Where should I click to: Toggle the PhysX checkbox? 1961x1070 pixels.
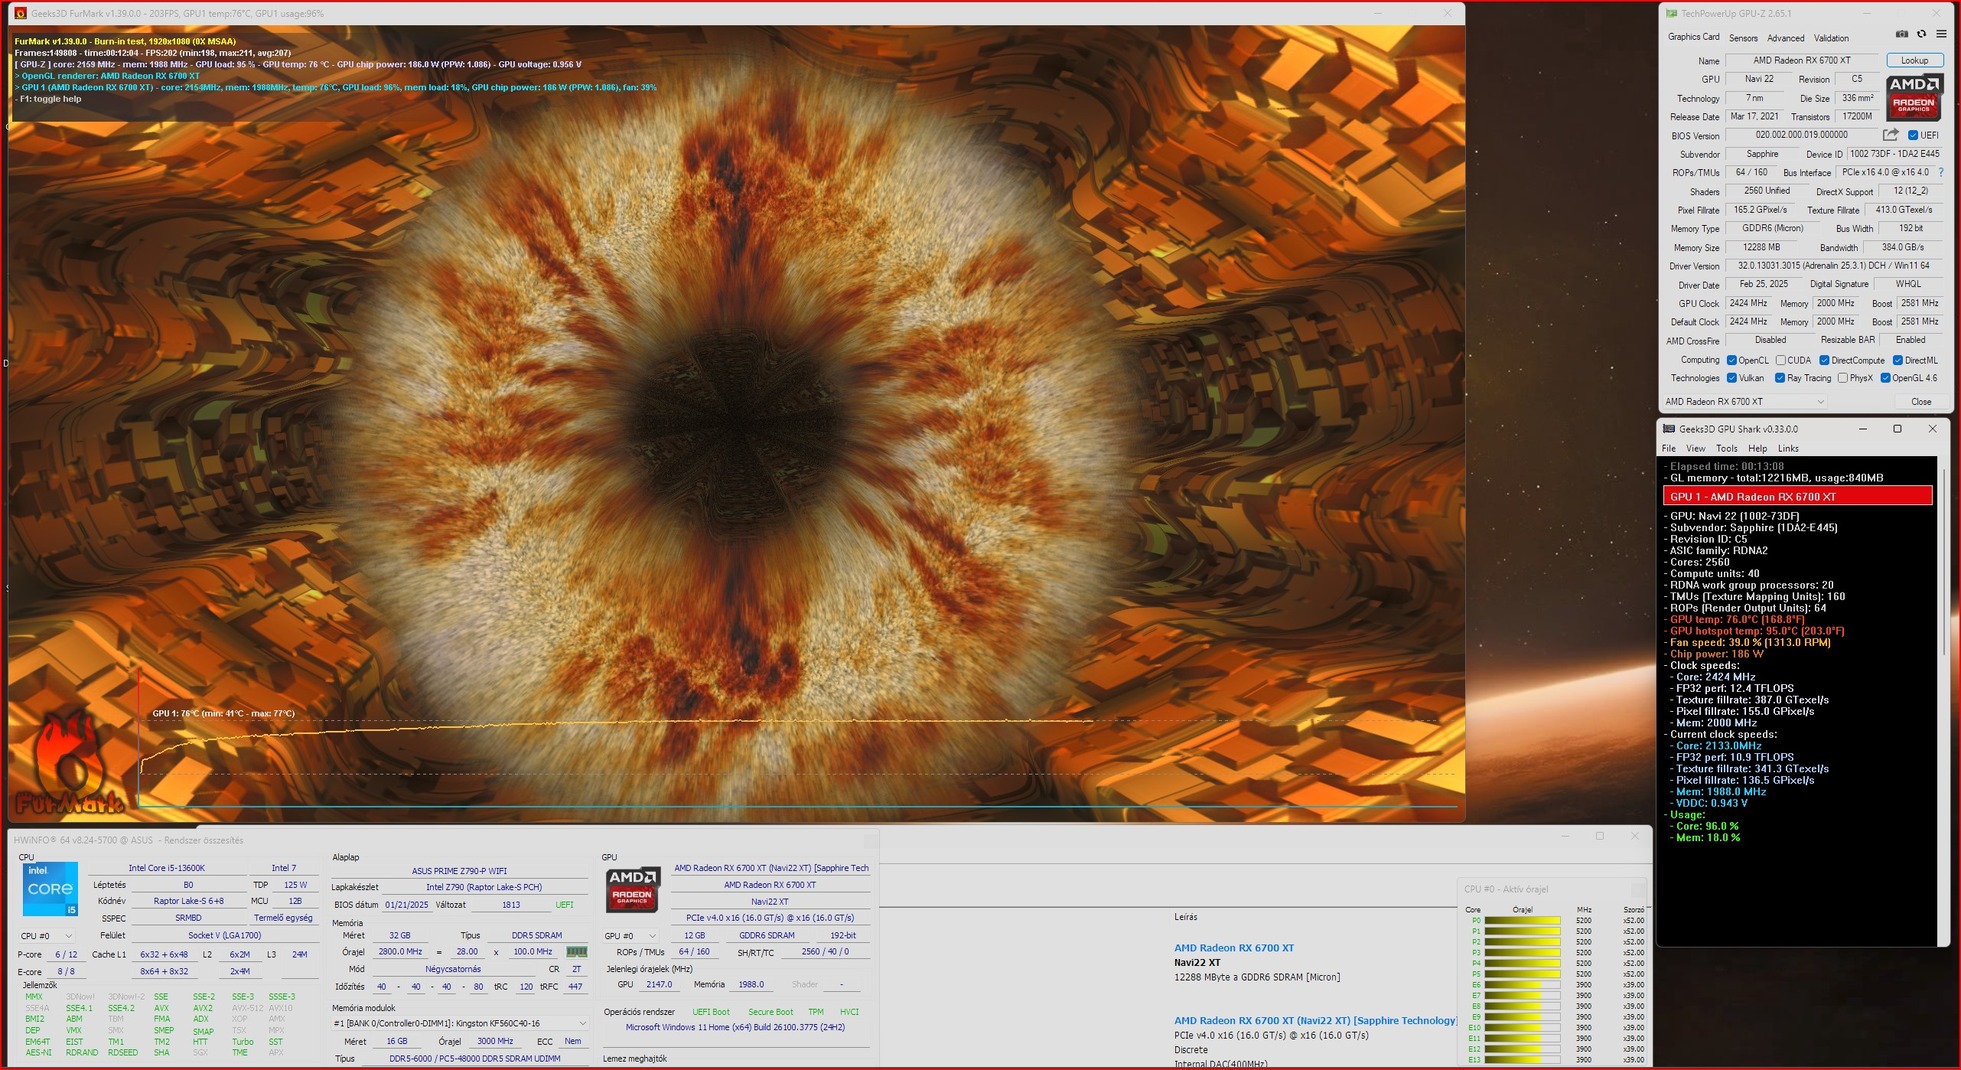1842,378
